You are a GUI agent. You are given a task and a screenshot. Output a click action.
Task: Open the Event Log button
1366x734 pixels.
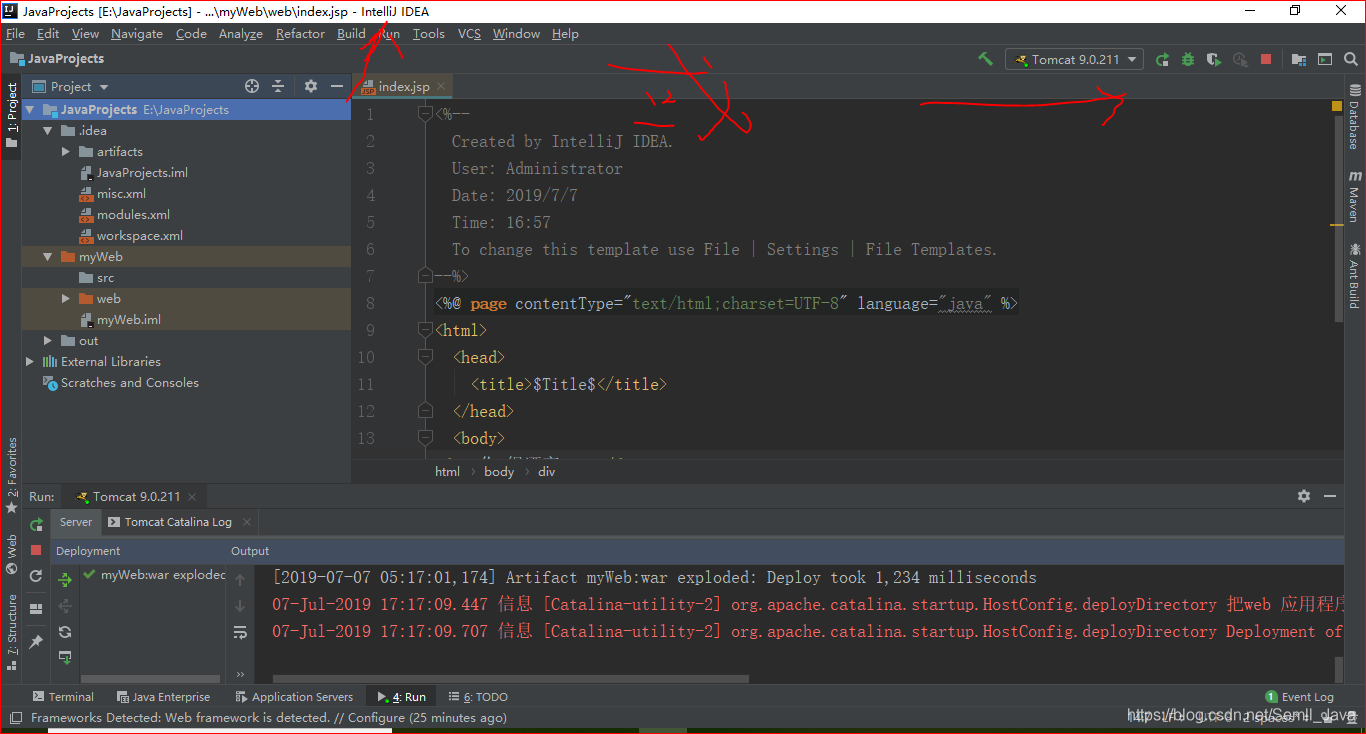pyautogui.click(x=1300, y=697)
